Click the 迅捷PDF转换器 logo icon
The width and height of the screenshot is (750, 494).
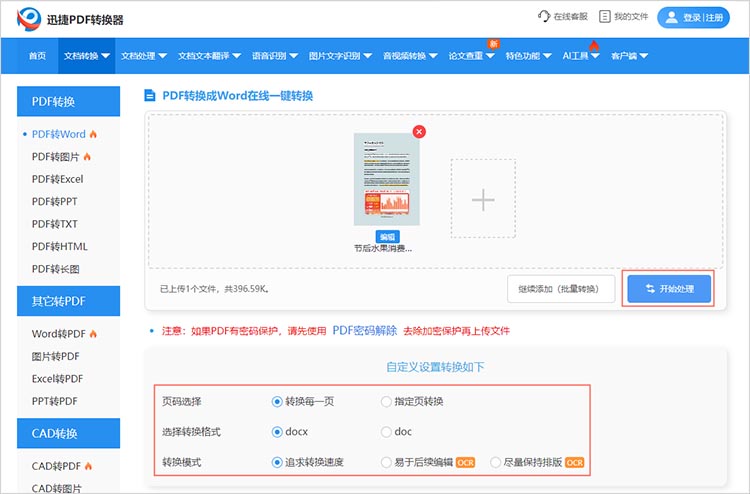[x=29, y=19]
